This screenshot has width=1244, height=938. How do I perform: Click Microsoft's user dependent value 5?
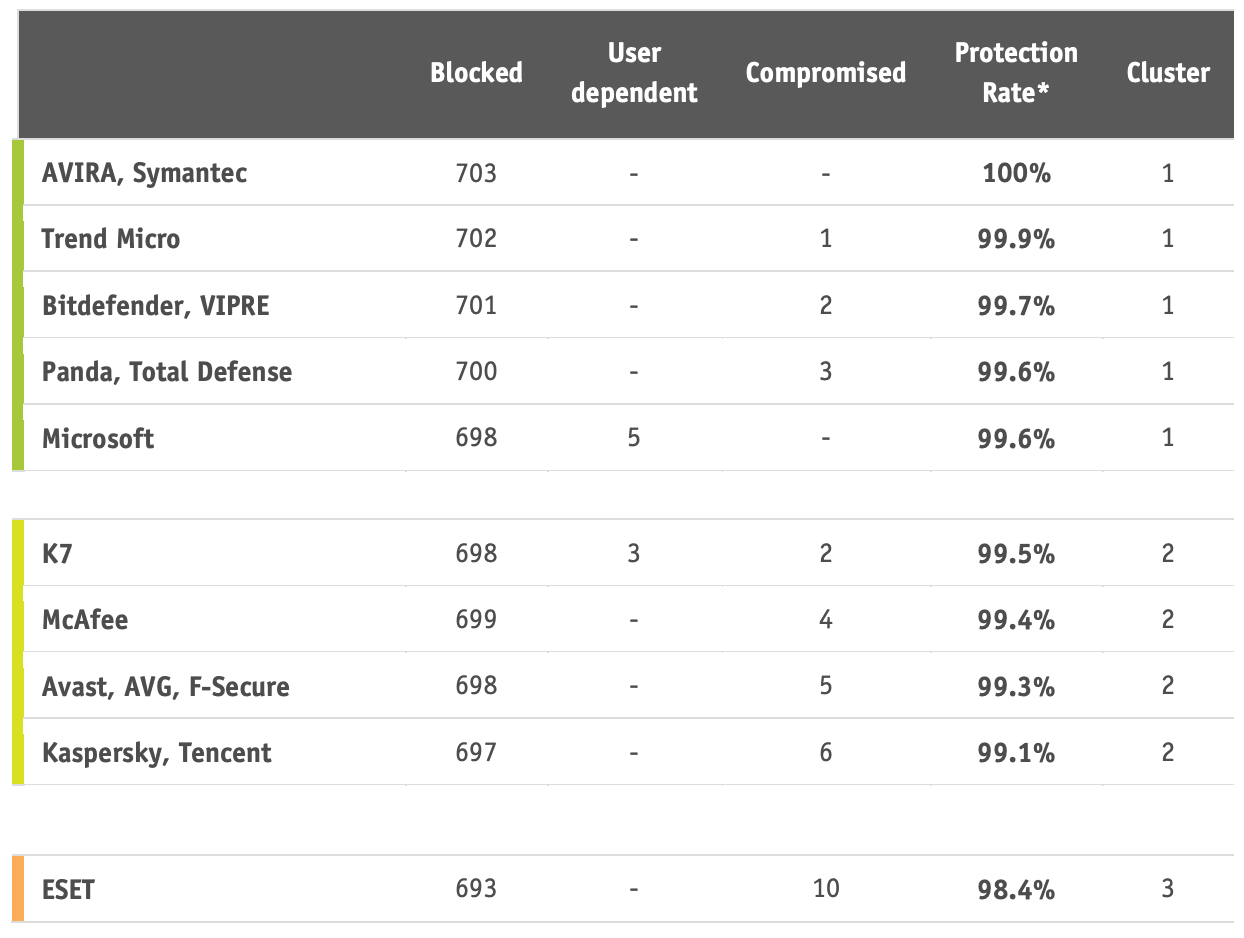[x=634, y=438]
